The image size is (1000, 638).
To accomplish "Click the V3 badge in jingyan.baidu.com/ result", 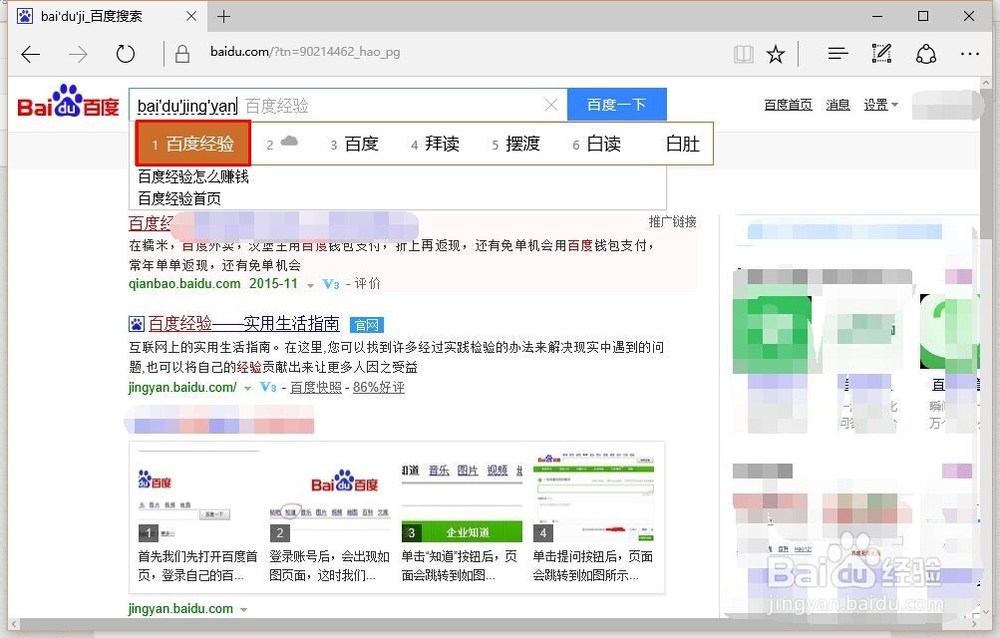I will pyautogui.click(x=268, y=387).
